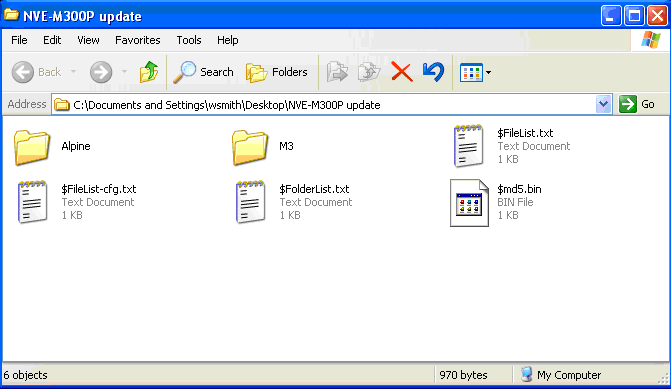Image resolution: width=671 pixels, height=389 pixels.
Task: Click the red Delete X icon
Action: pos(401,72)
